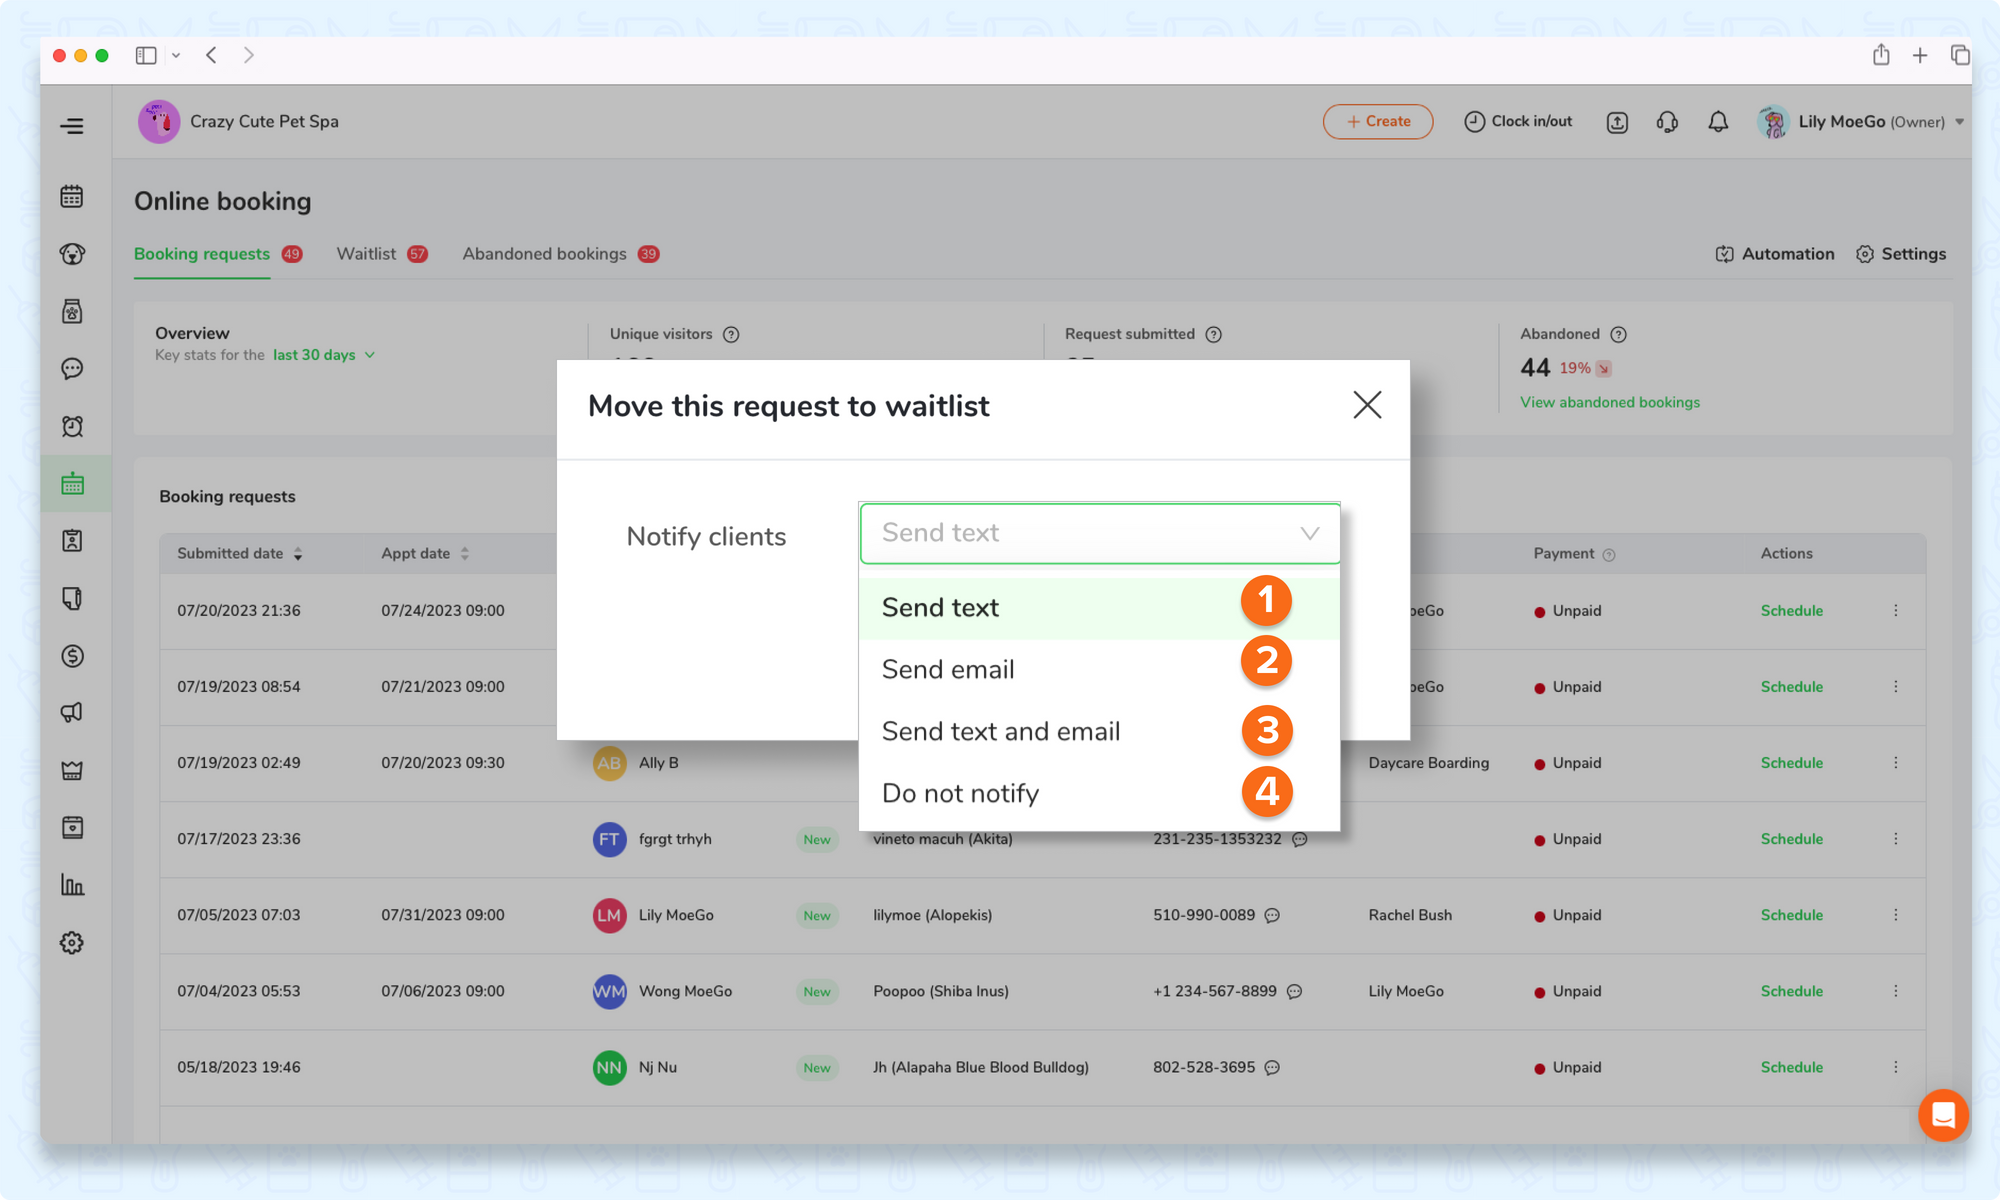This screenshot has height=1200, width=2000.
Task: Select the Send email option
Action: point(948,670)
